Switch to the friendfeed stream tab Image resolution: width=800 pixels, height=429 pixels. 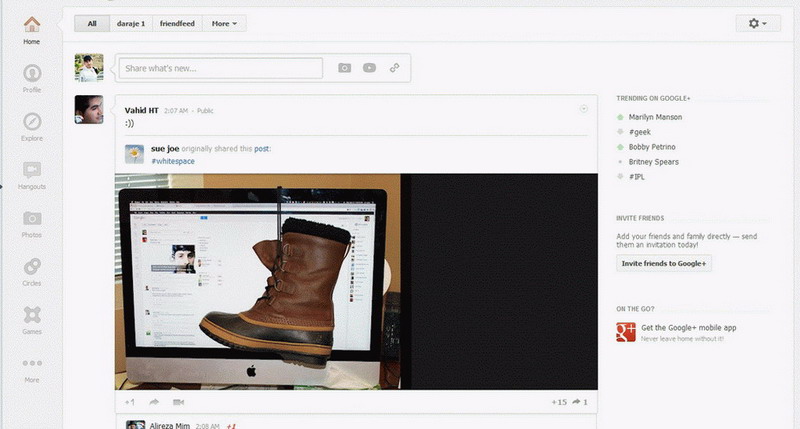tap(177, 23)
